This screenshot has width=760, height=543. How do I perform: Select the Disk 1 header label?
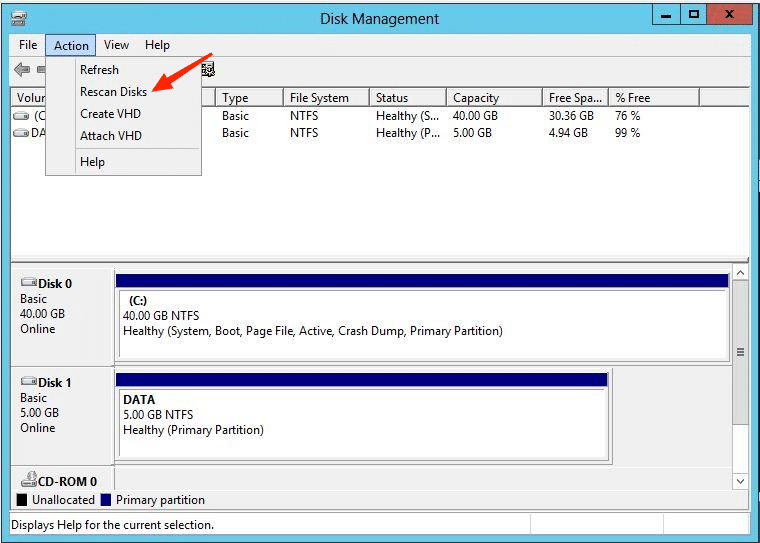(55, 383)
